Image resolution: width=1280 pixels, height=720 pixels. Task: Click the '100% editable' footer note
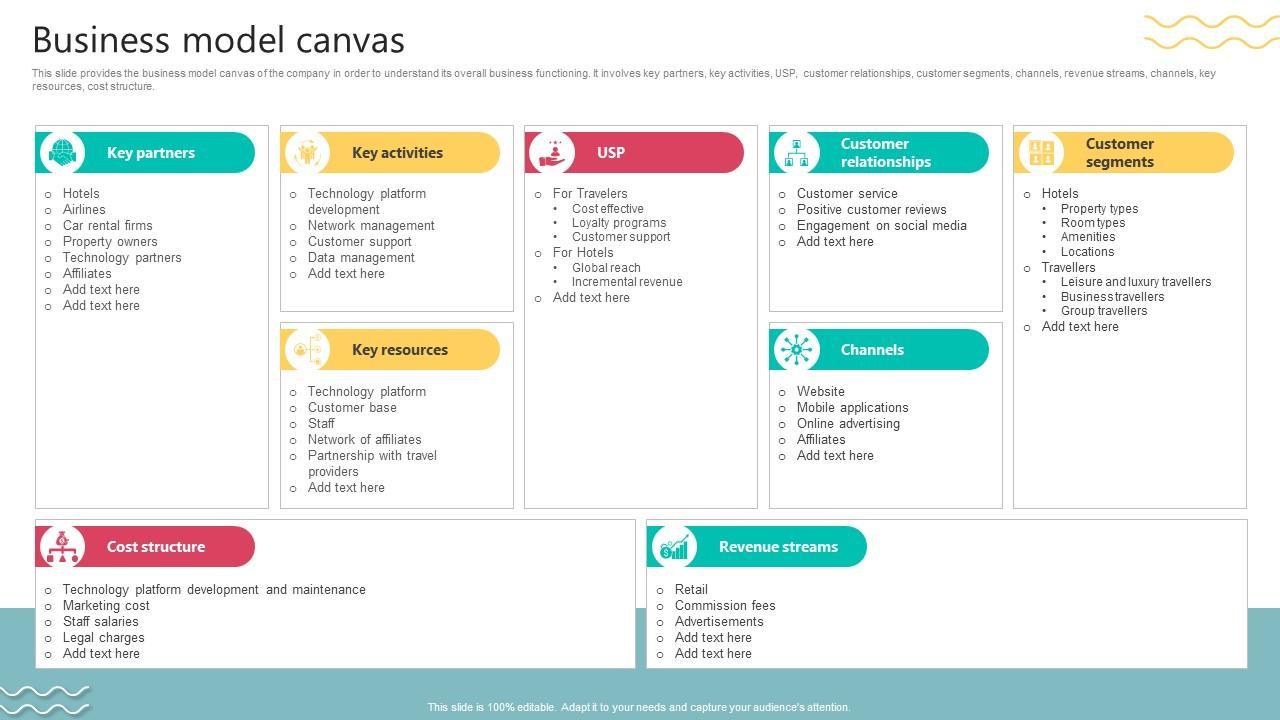pos(639,707)
